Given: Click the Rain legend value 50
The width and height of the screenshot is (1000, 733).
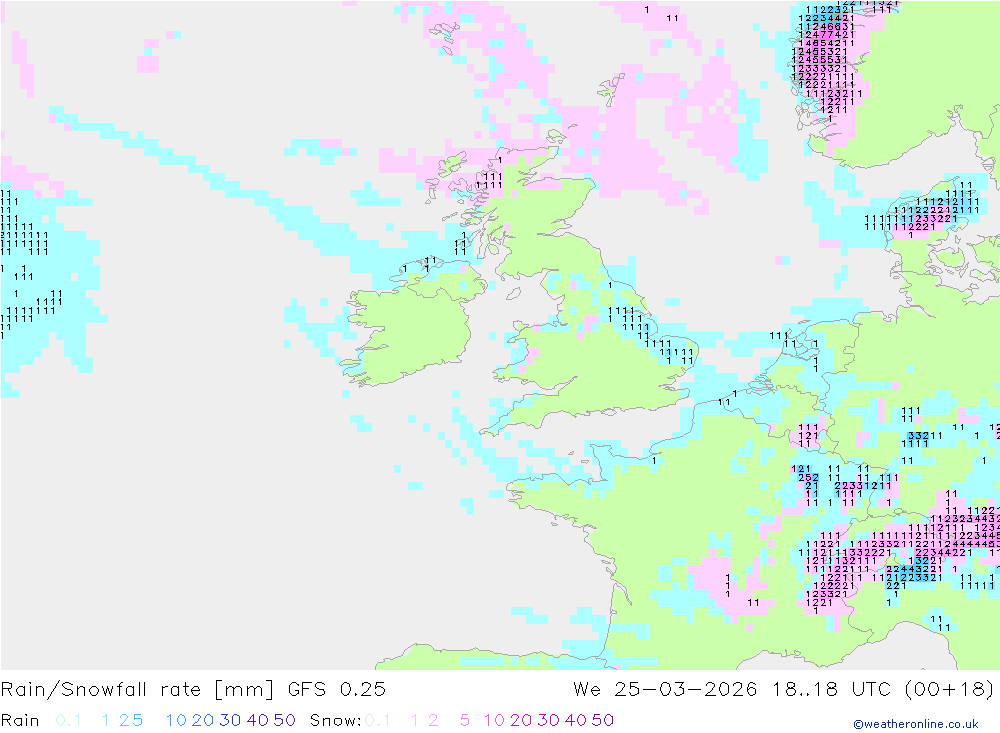Looking at the screenshot, I should [x=284, y=720].
